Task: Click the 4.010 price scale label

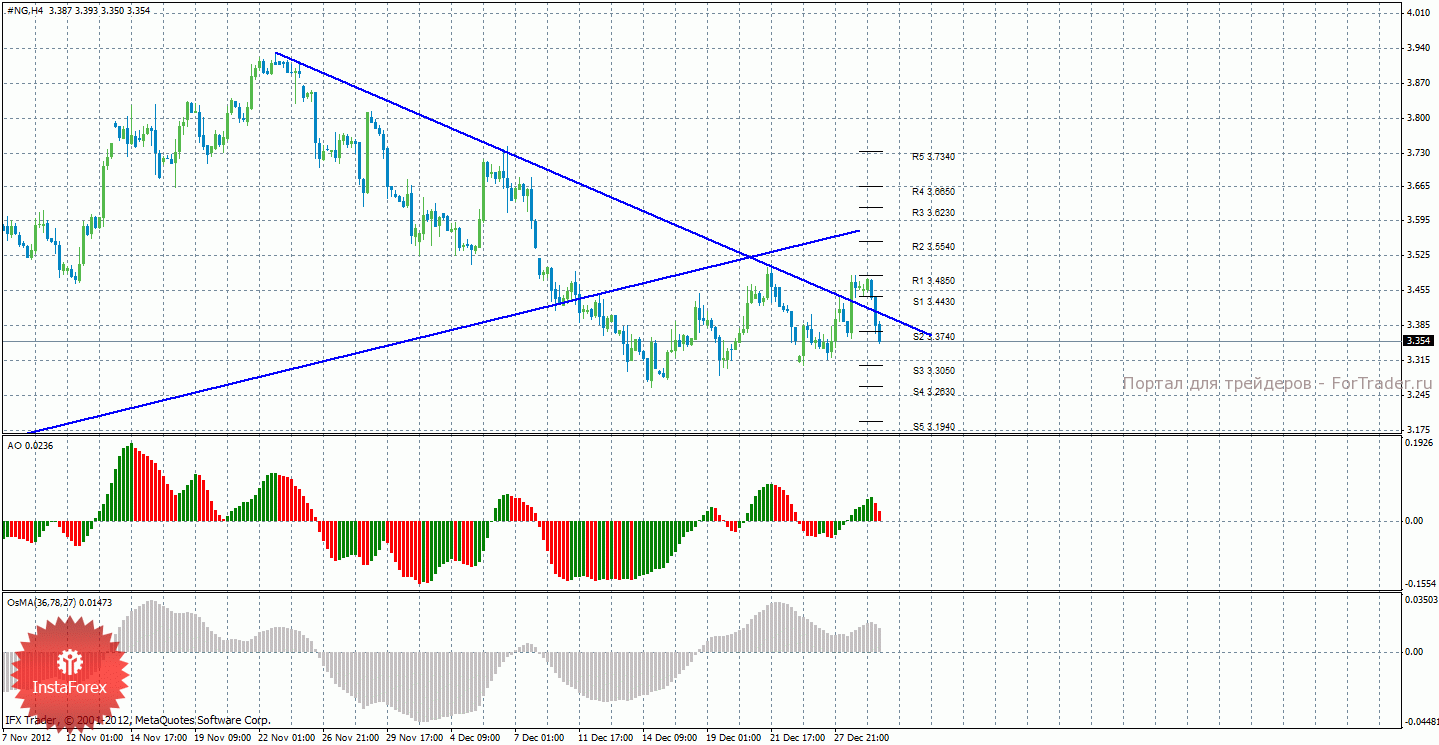Action: click(1418, 14)
